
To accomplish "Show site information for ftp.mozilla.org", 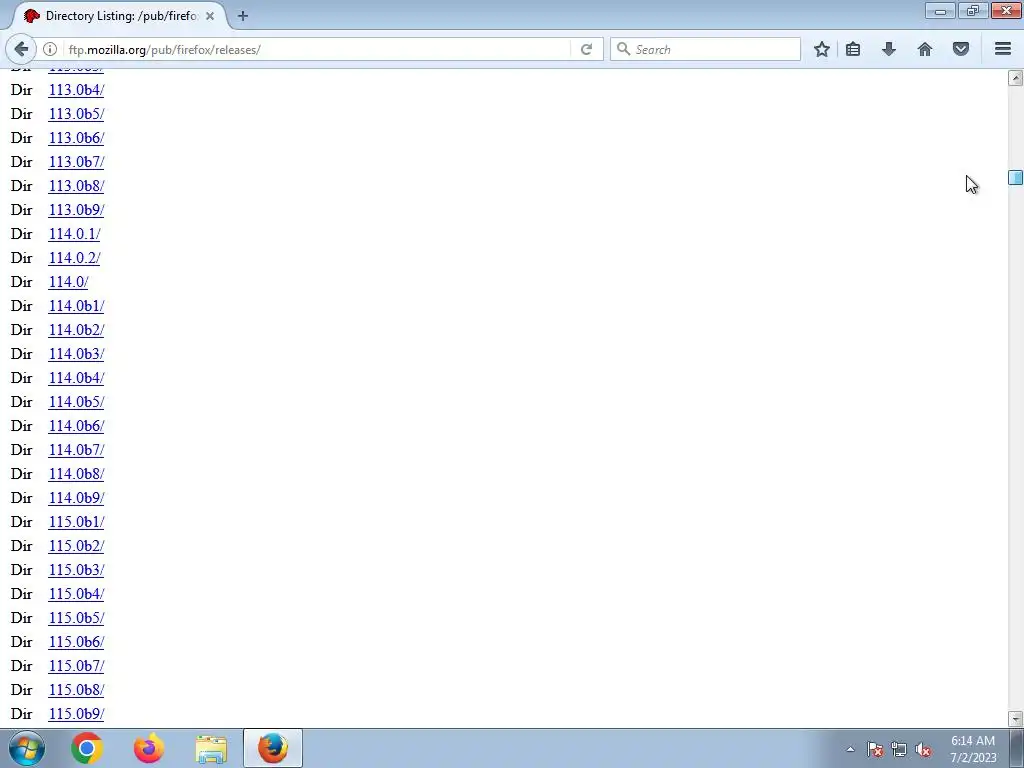I will pos(50,49).
